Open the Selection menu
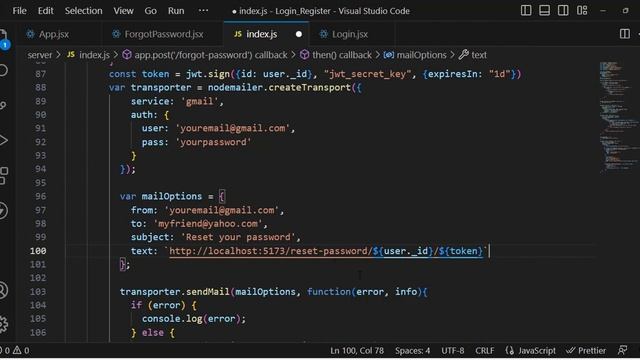This screenshot has height=360, width=640. click(x=83, y=11)
